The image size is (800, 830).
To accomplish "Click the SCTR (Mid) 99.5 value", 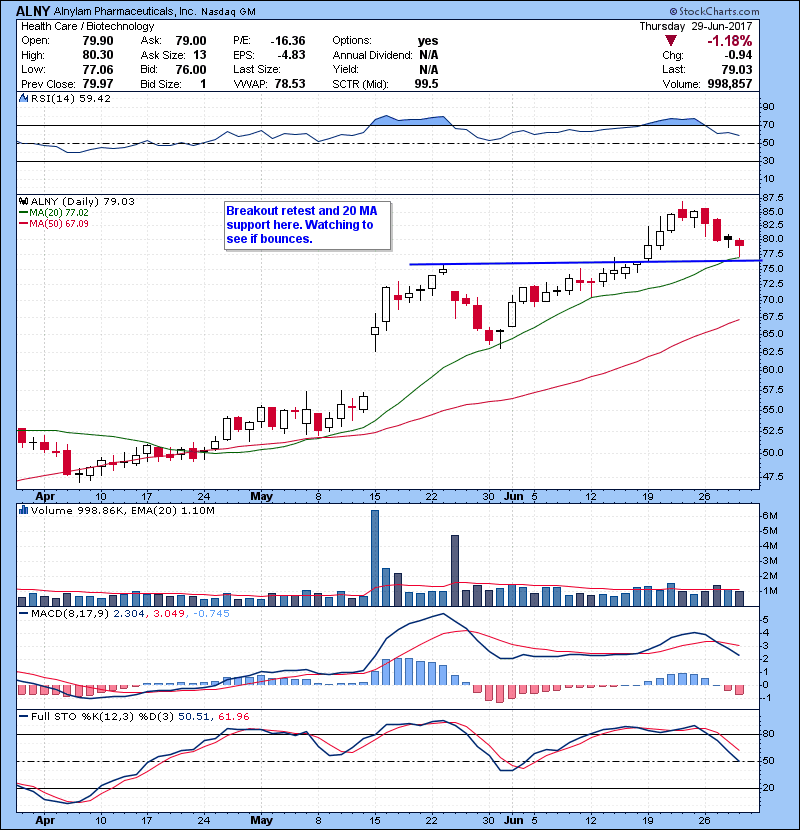I will (x=427, y=84).
